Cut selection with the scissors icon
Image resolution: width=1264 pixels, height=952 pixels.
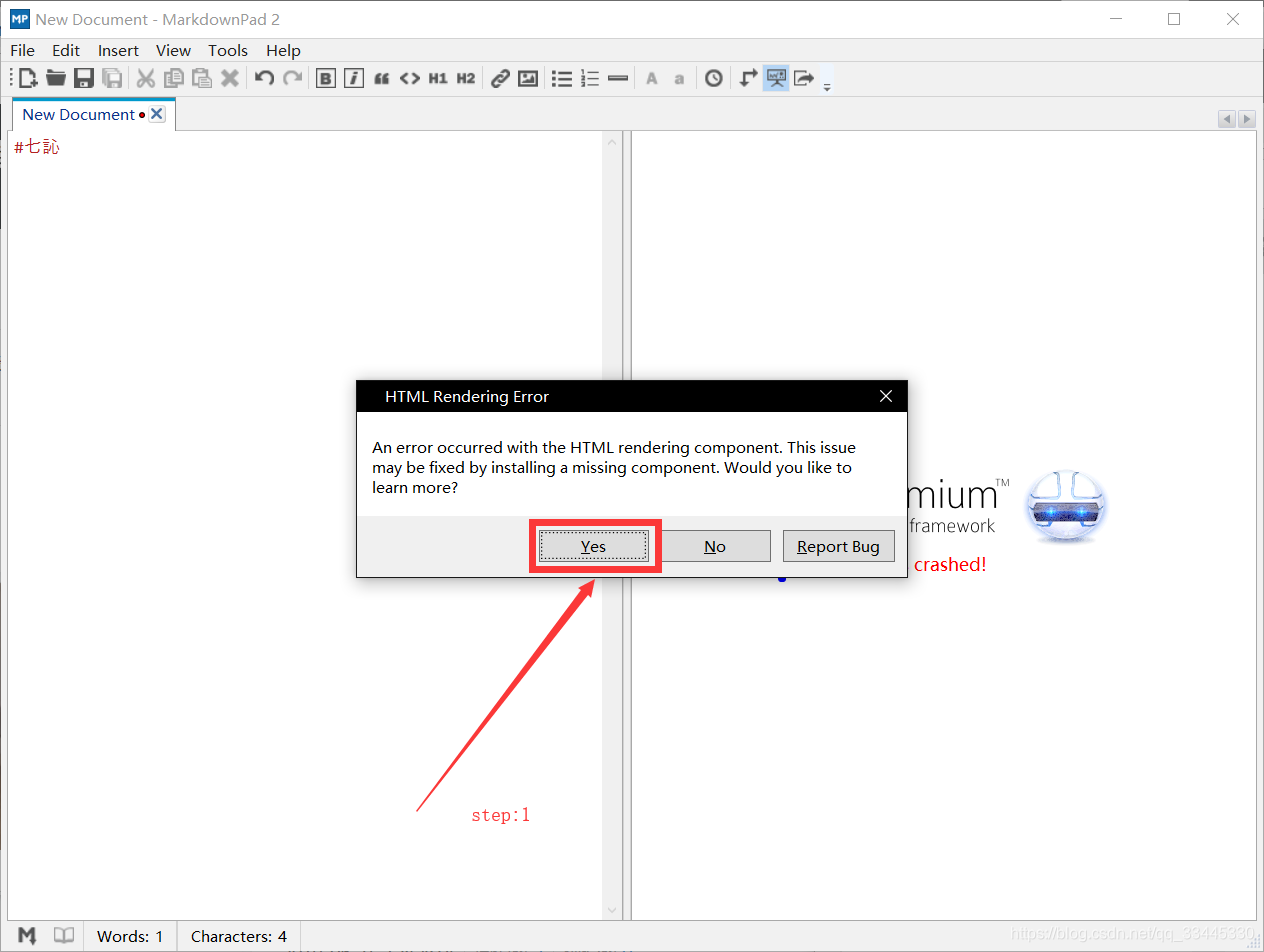click(x=146, y=78)
